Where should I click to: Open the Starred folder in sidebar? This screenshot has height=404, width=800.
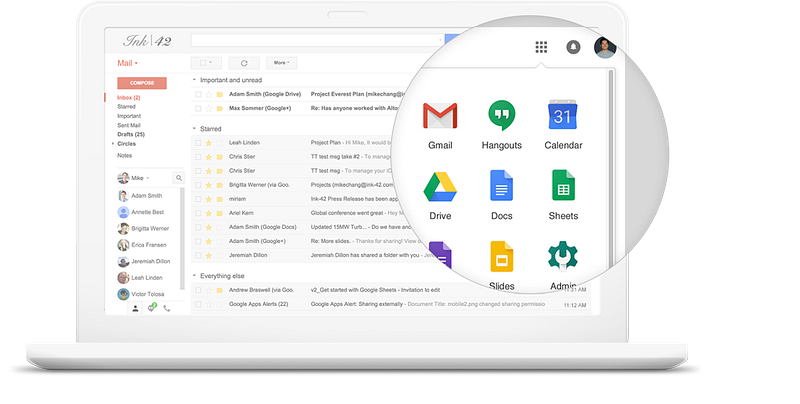click(127, 107)
